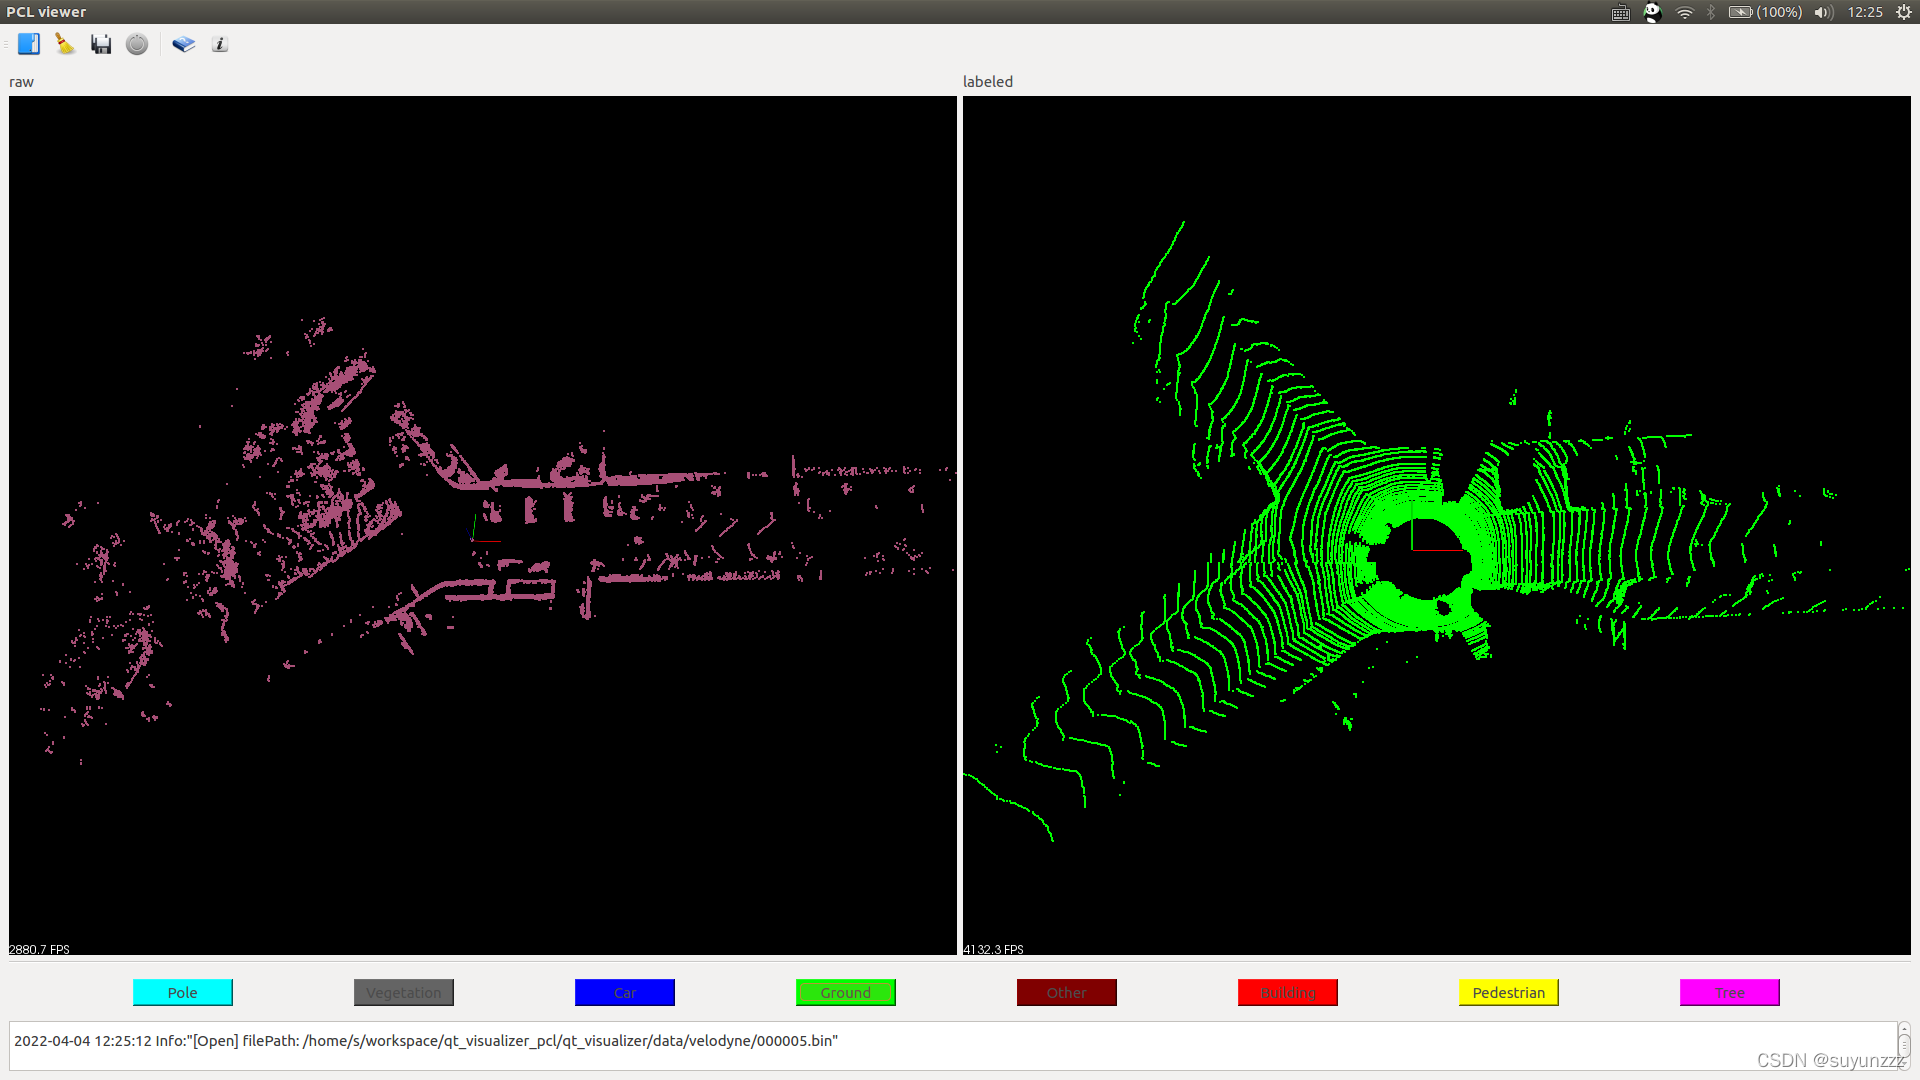1920x1080 pixels.
Task: Click the Pole category button
Action: [x=182, y=992]
